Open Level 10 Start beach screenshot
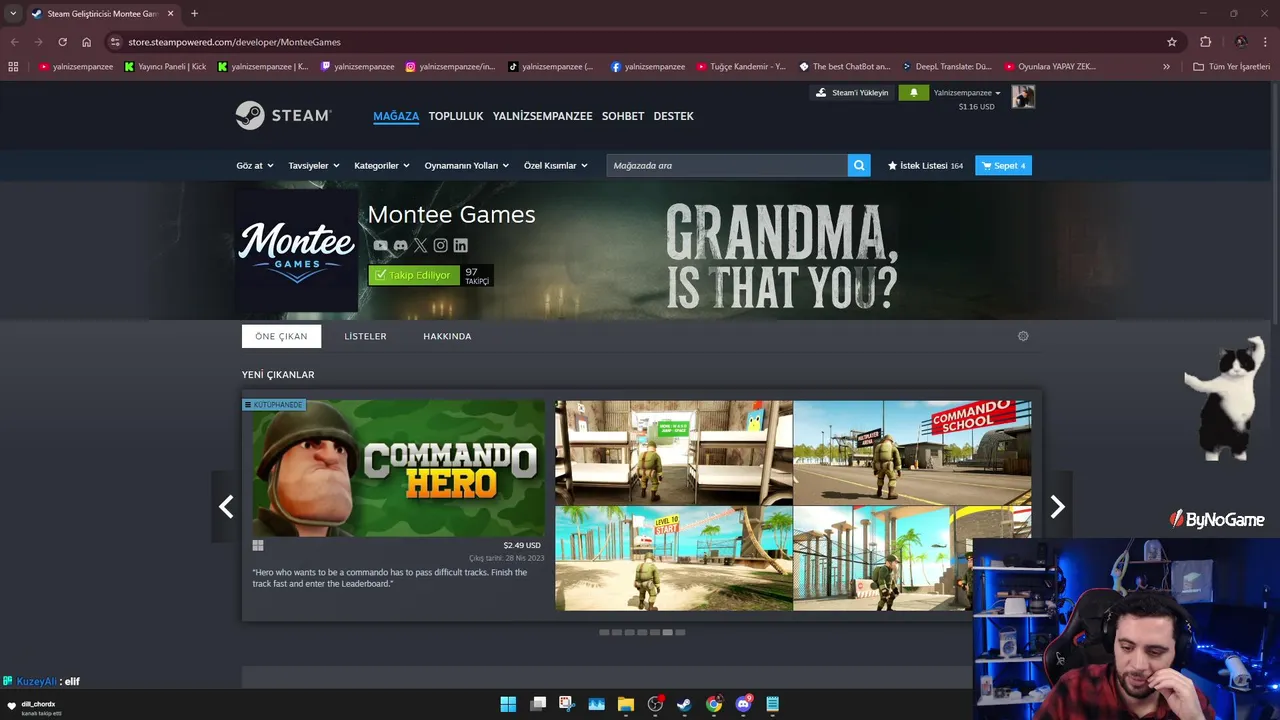The height and width of the screenshot is (720, 1280). tap(674, 558)
